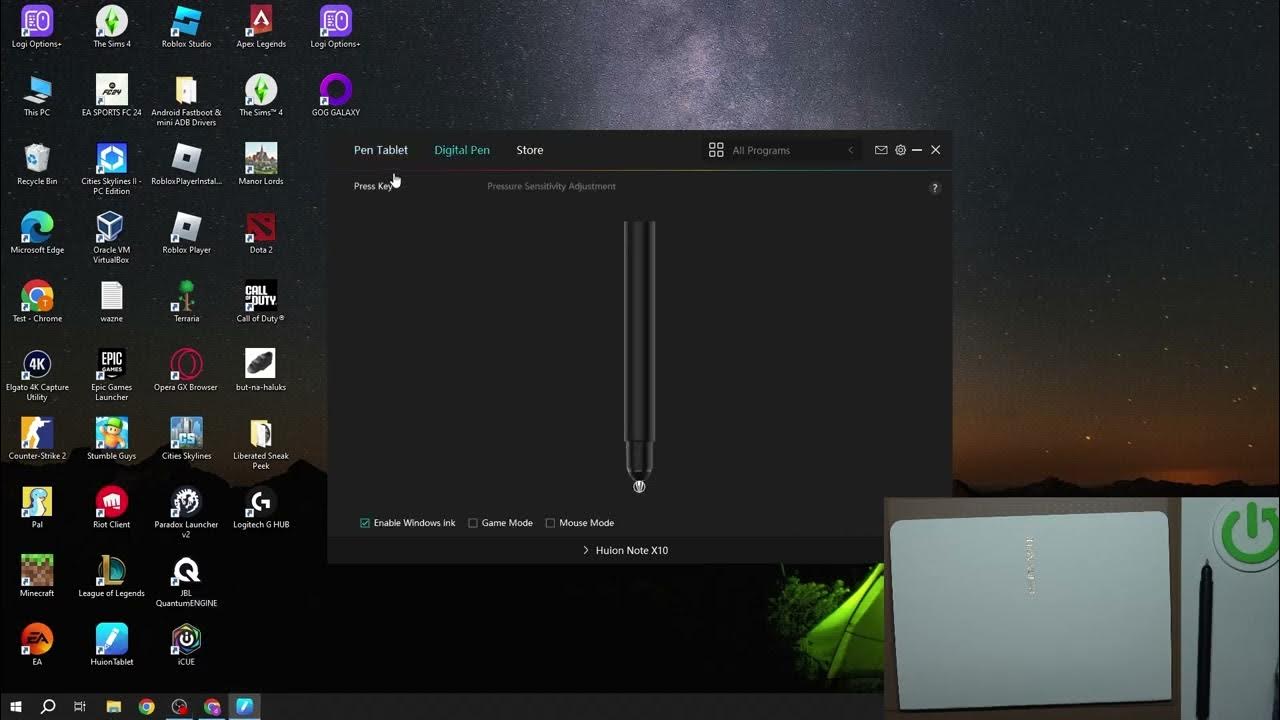1280x720 pixels.
Task: Enable the Game Mode checkbox
Action: point(473,523)
